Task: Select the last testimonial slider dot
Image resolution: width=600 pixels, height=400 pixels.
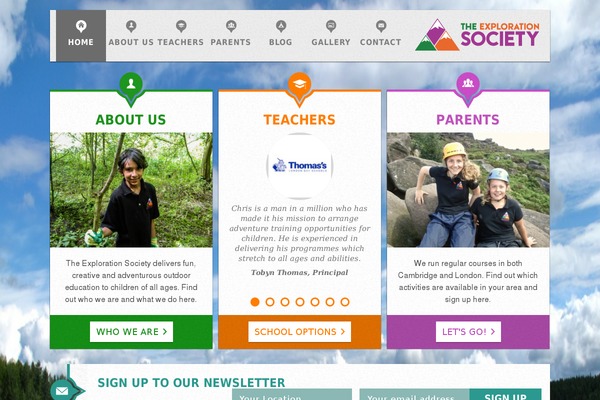Action: pos(345,302)
